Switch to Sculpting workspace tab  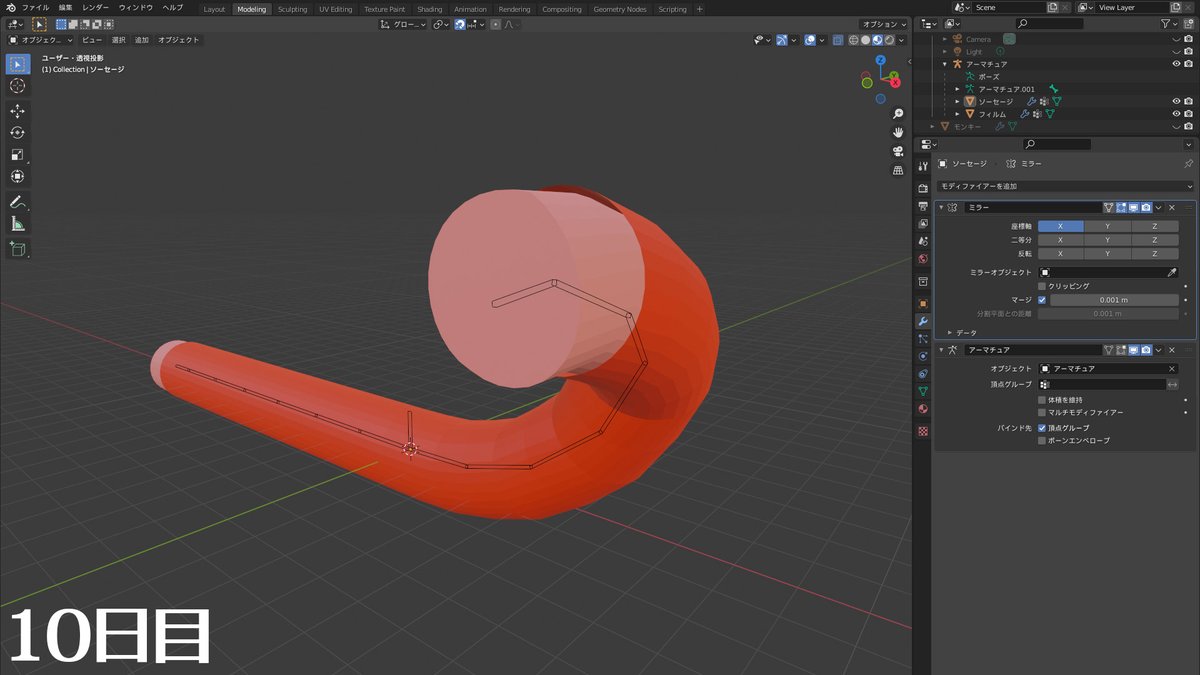292,9
